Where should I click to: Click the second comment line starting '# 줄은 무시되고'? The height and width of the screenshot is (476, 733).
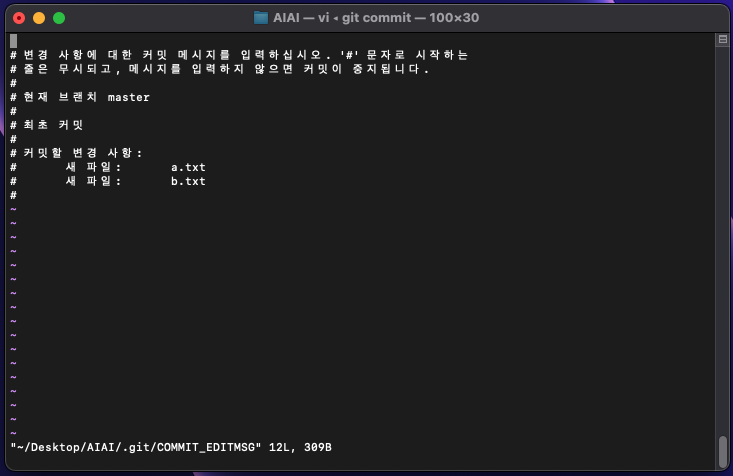pos(220,69)
